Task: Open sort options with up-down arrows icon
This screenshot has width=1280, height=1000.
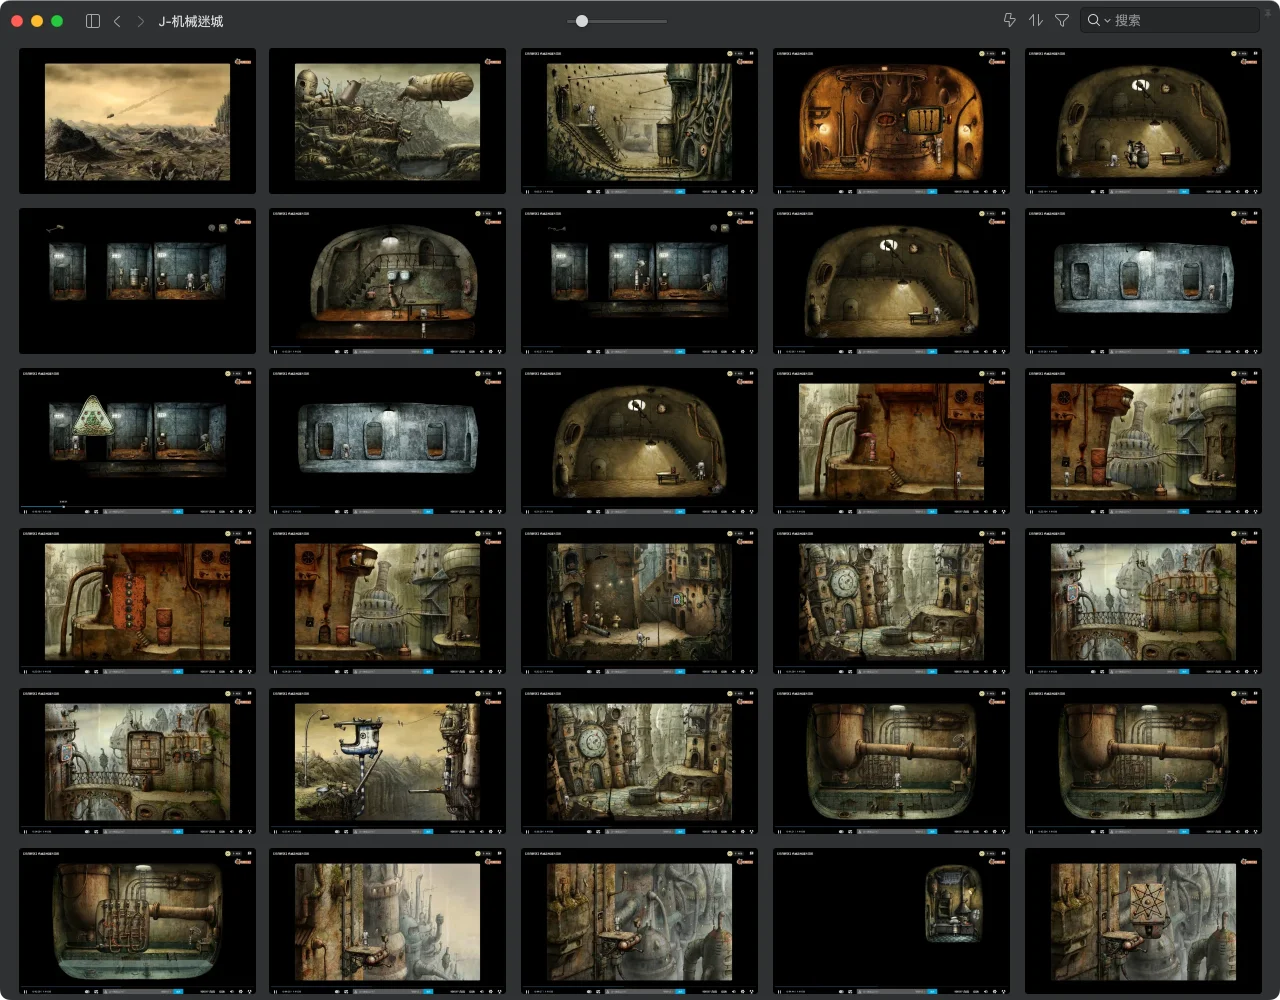Action: tap(1036, 20)
